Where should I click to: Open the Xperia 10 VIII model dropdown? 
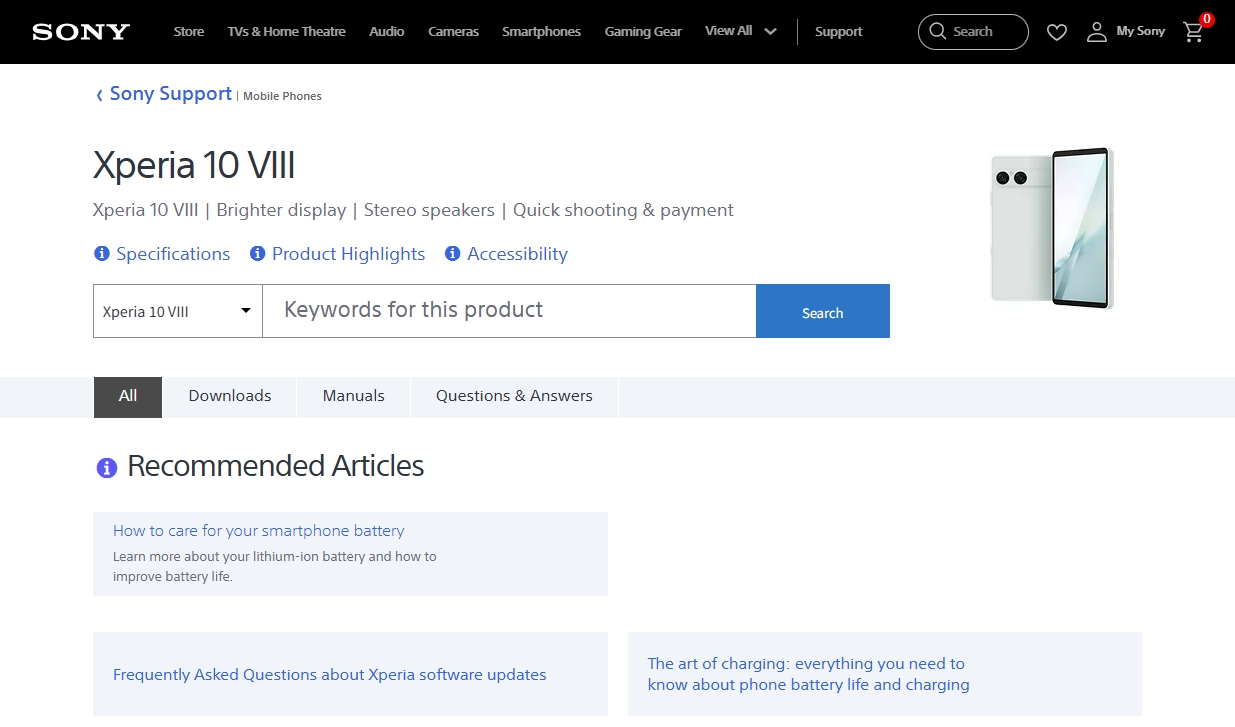(x=178, y=311)
